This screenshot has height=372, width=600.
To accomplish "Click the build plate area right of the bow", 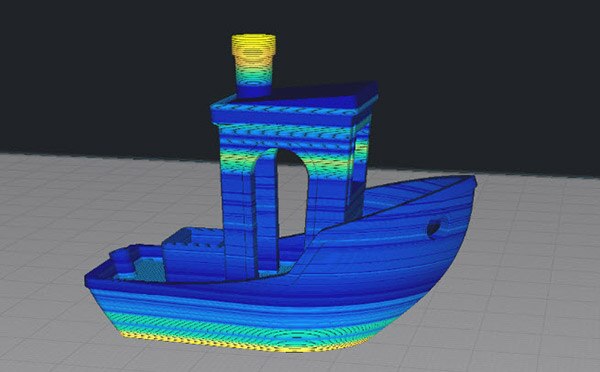I will (536, 268).
